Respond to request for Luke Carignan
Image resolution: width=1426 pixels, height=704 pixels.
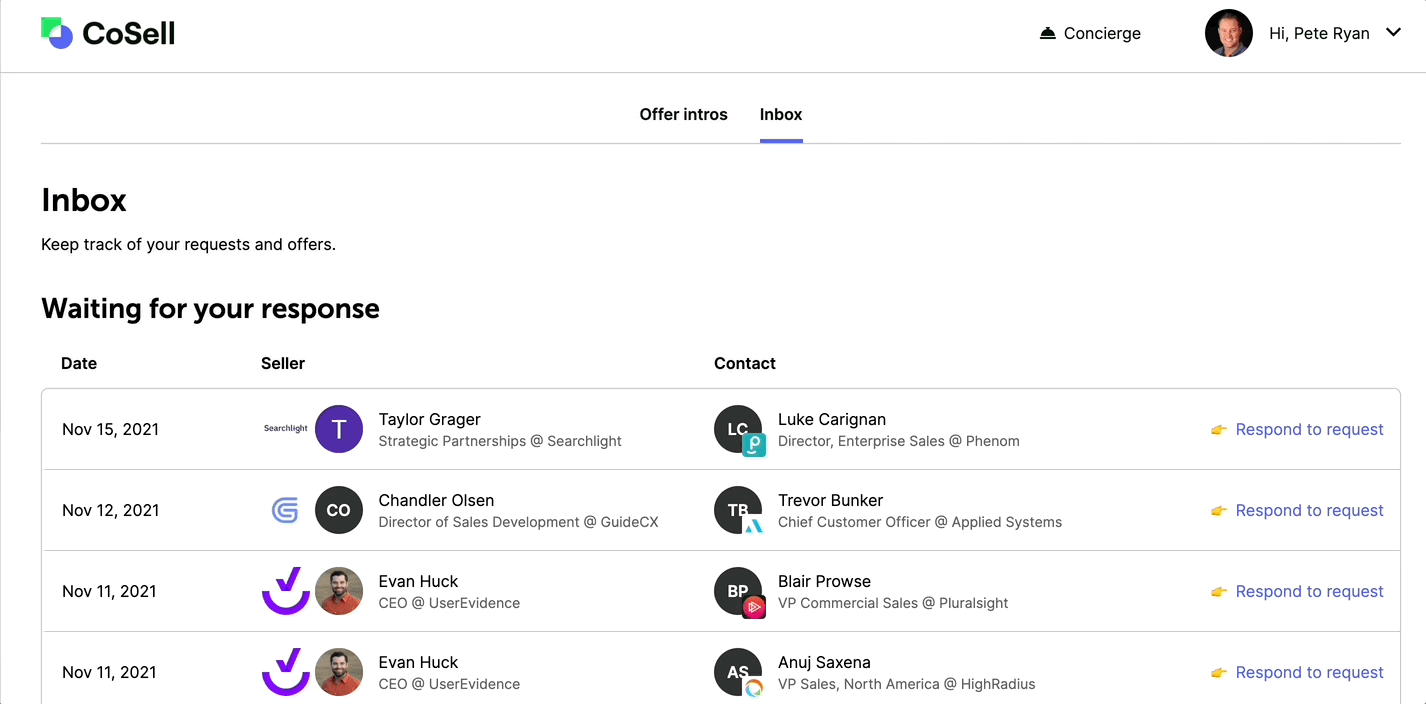(x=1297, y=429)
